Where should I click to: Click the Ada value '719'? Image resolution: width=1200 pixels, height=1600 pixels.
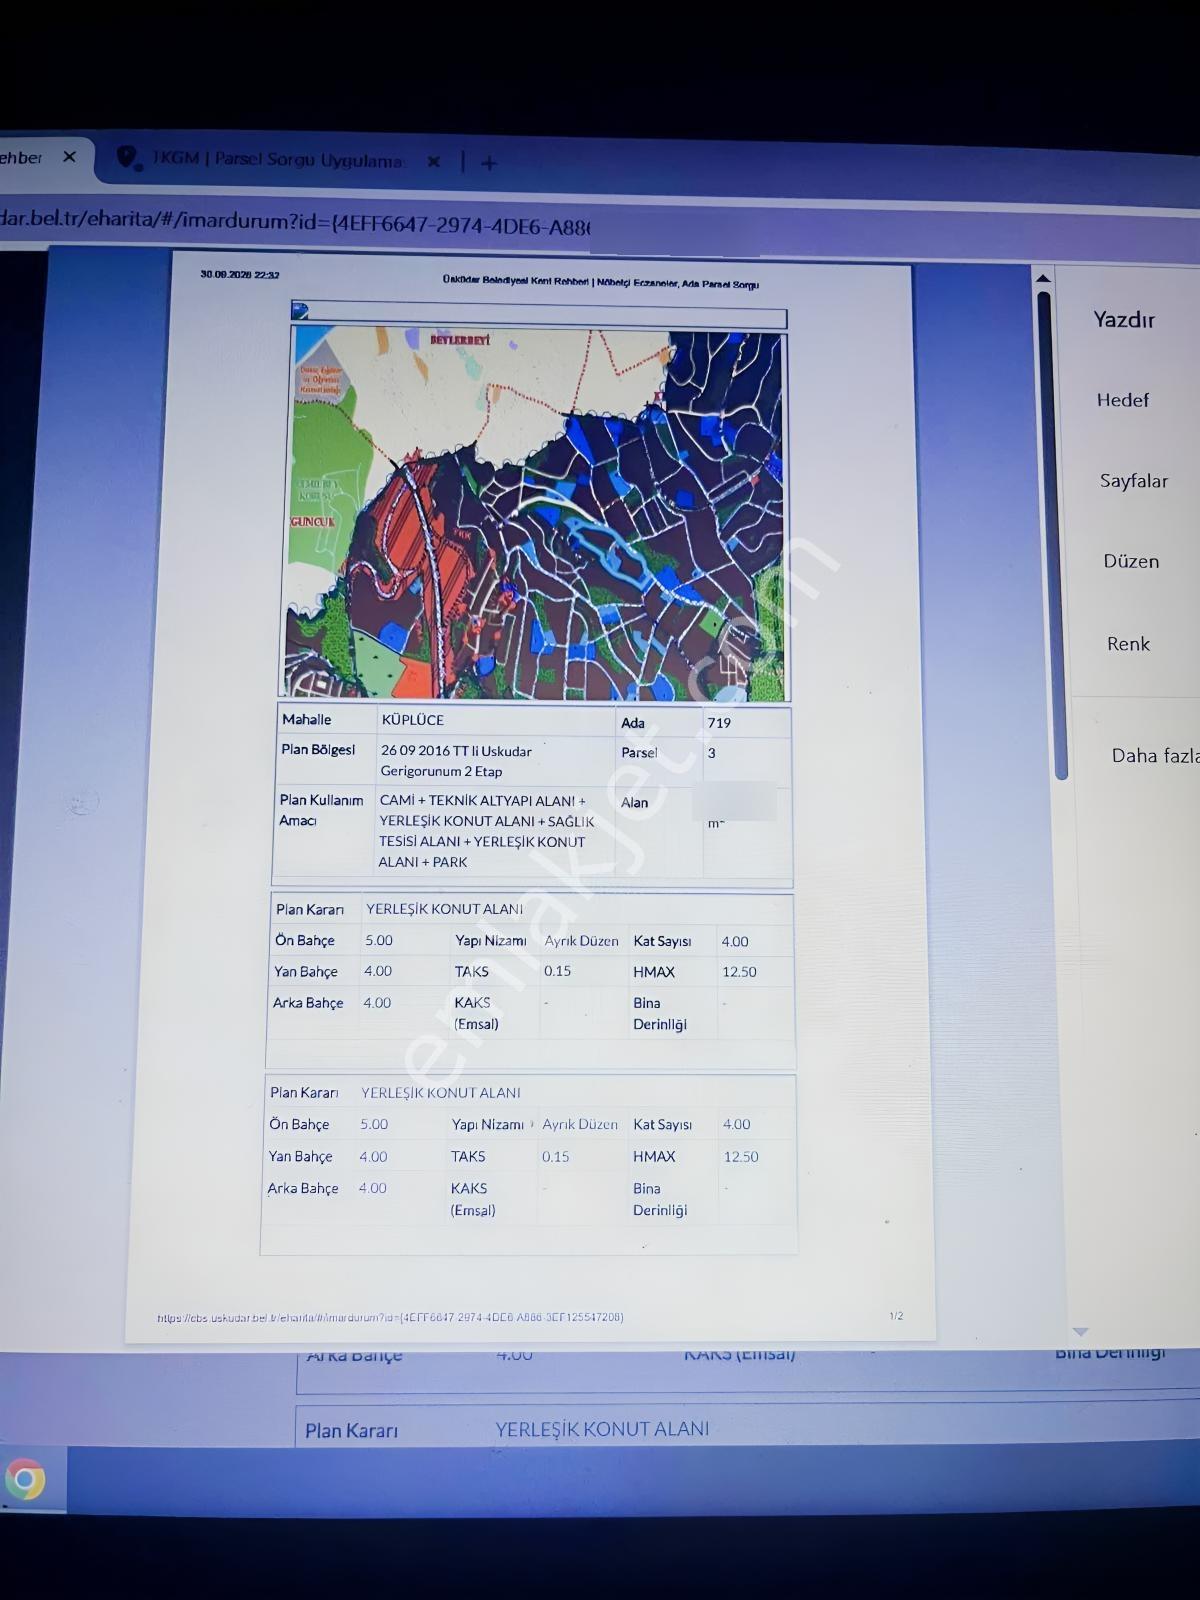coord(719,723)
